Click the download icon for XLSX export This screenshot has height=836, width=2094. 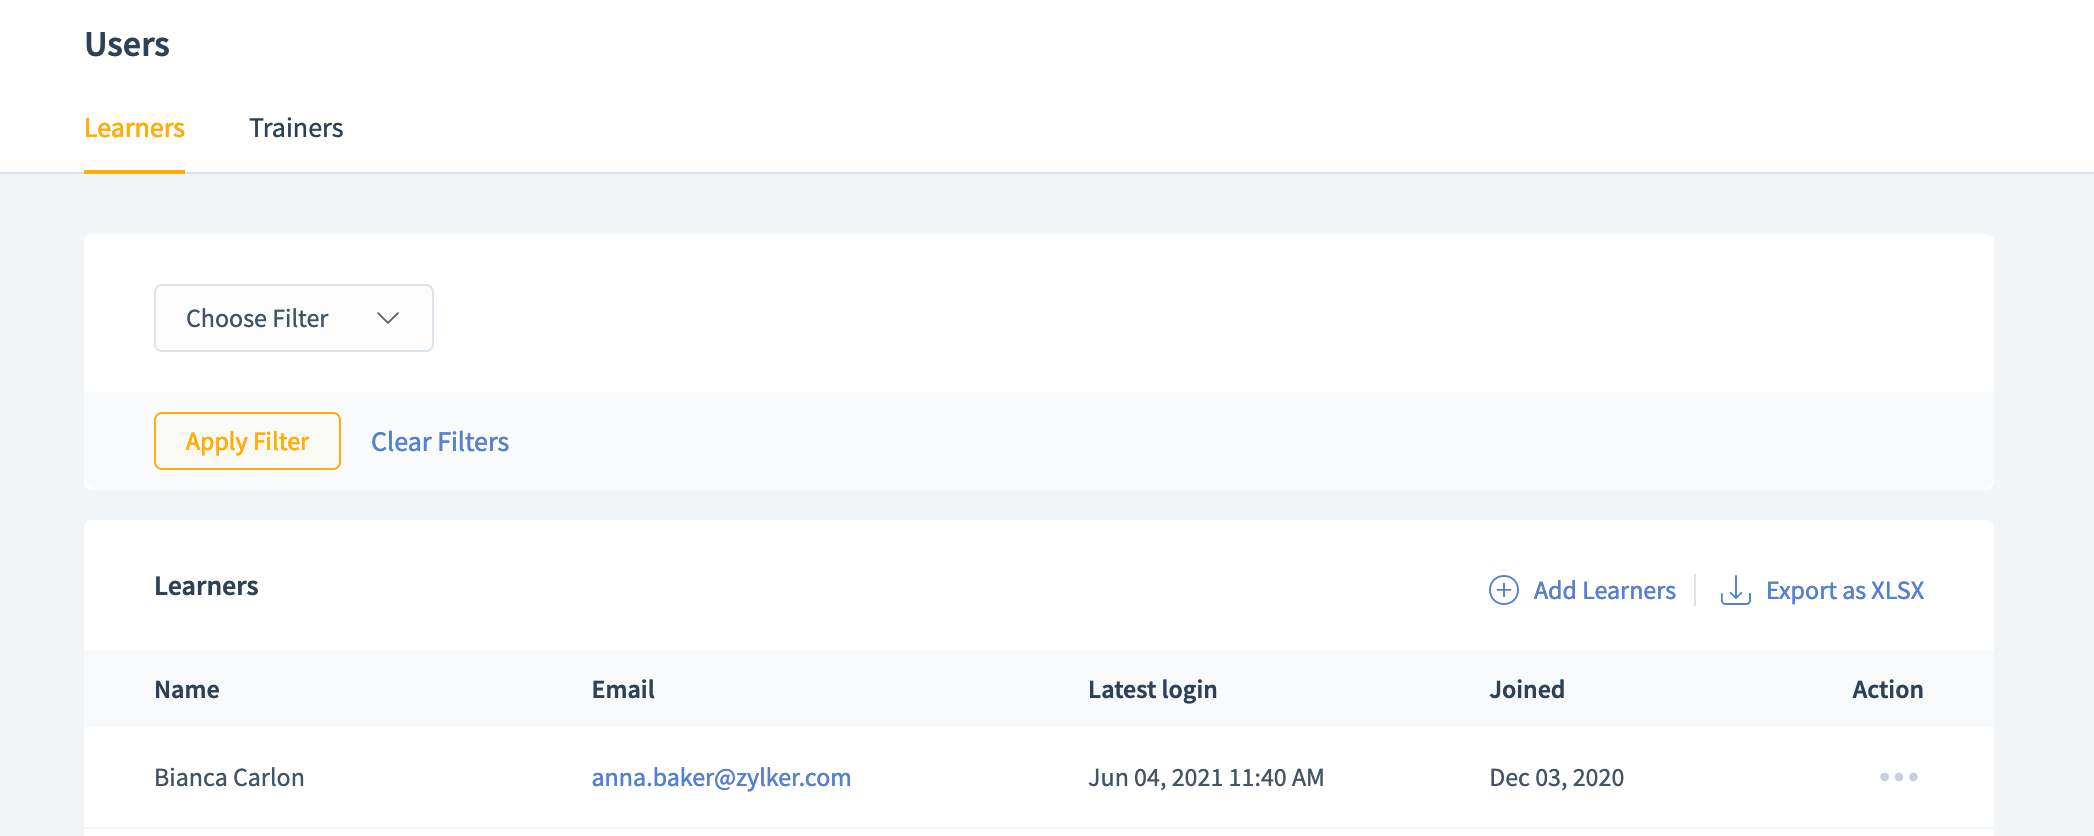(1735, 590)
